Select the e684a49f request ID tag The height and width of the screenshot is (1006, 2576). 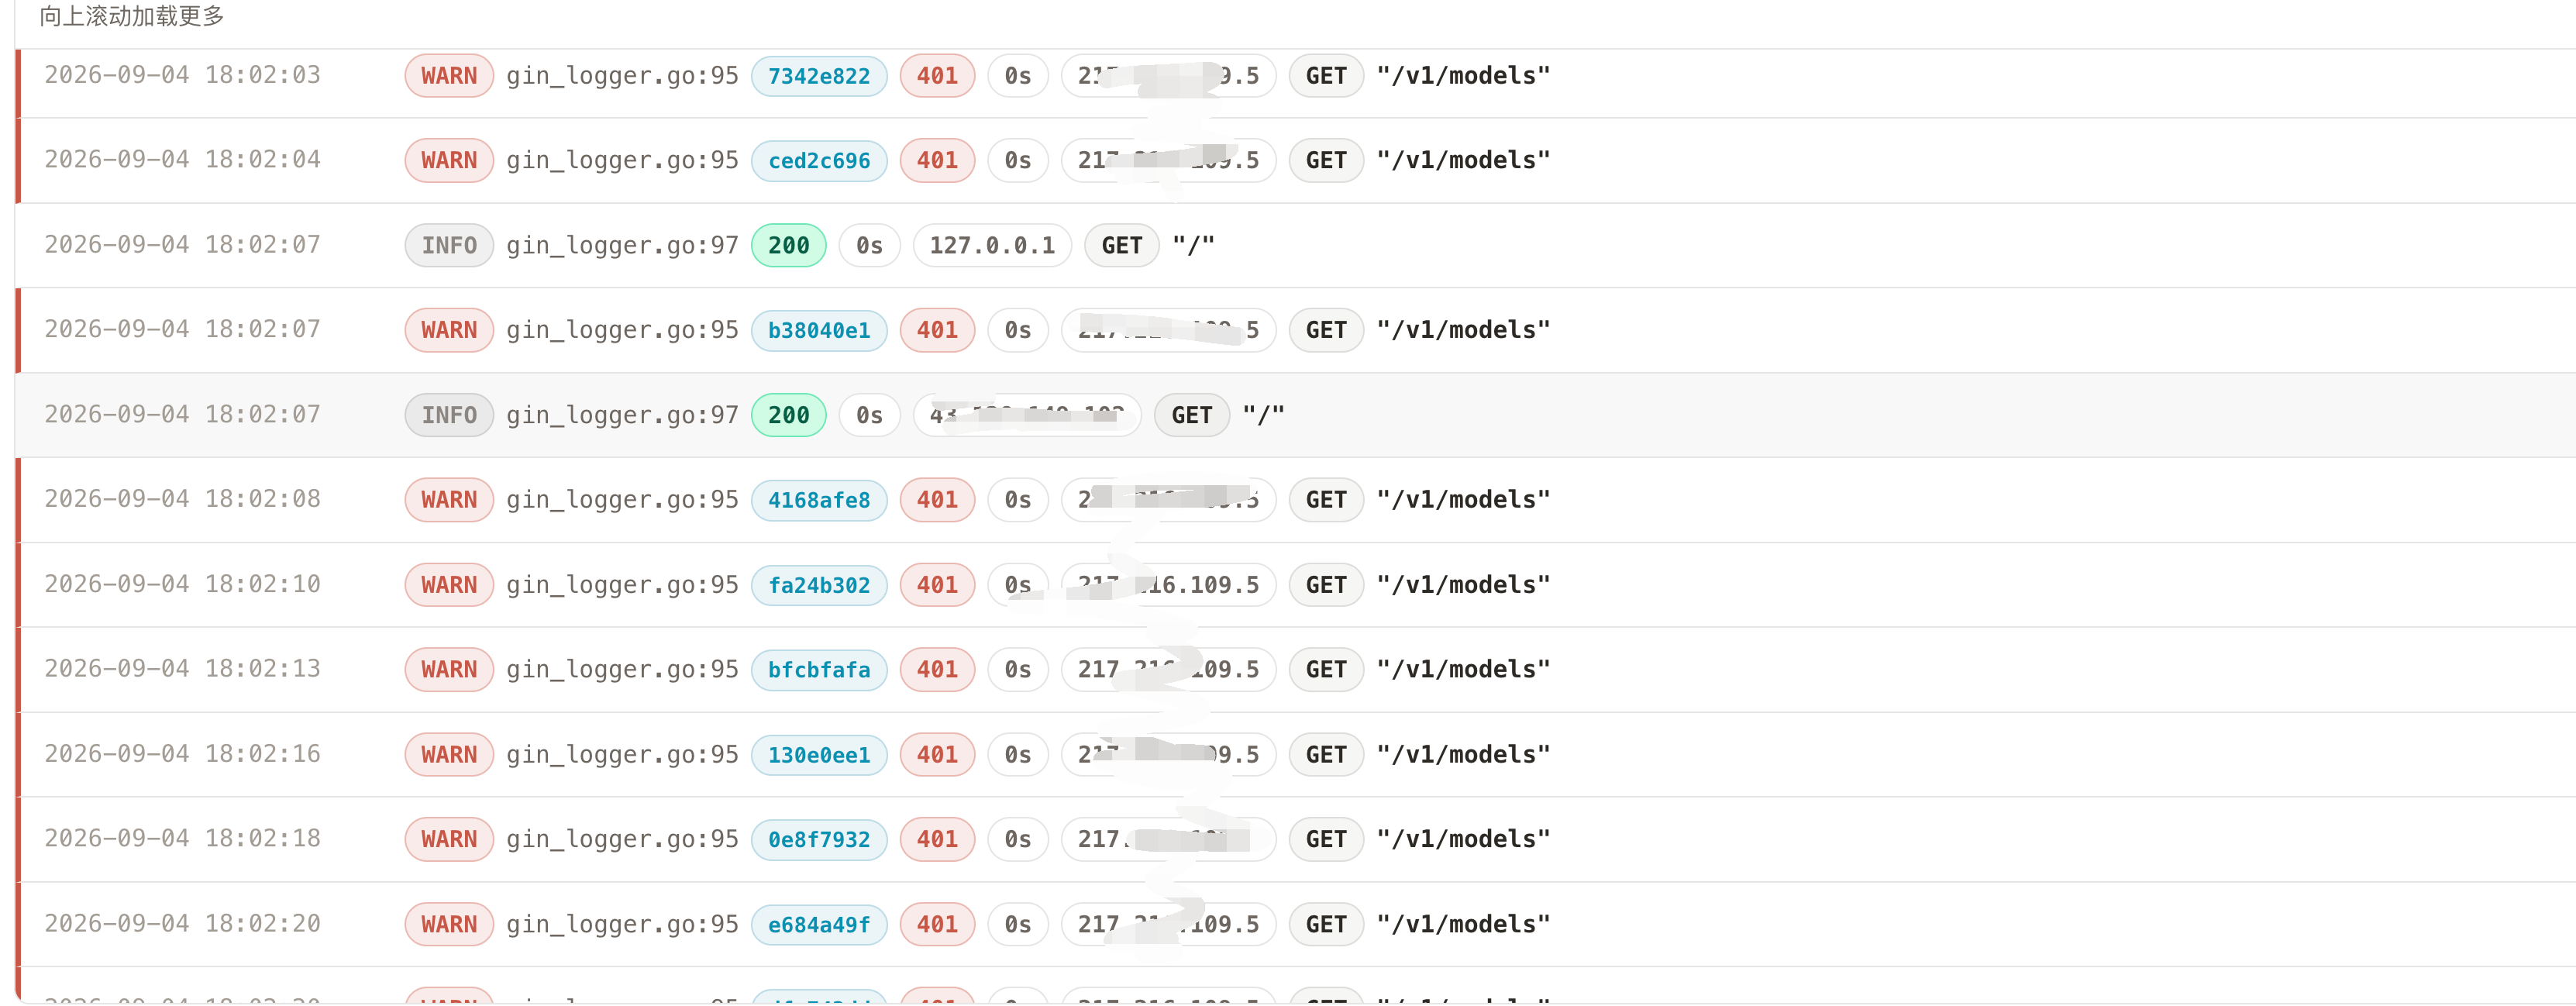pos(819,925)
